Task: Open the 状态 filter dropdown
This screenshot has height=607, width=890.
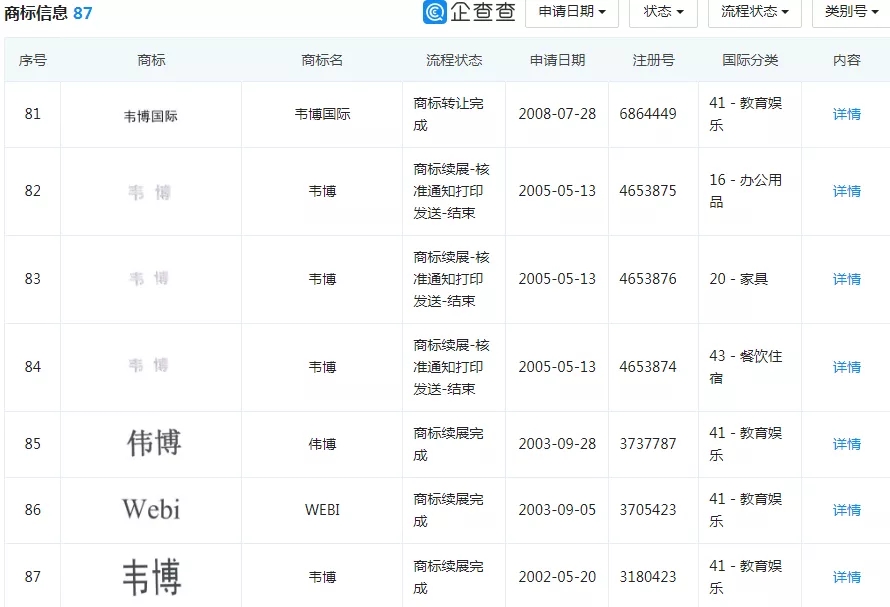Action: click(662, 14)
